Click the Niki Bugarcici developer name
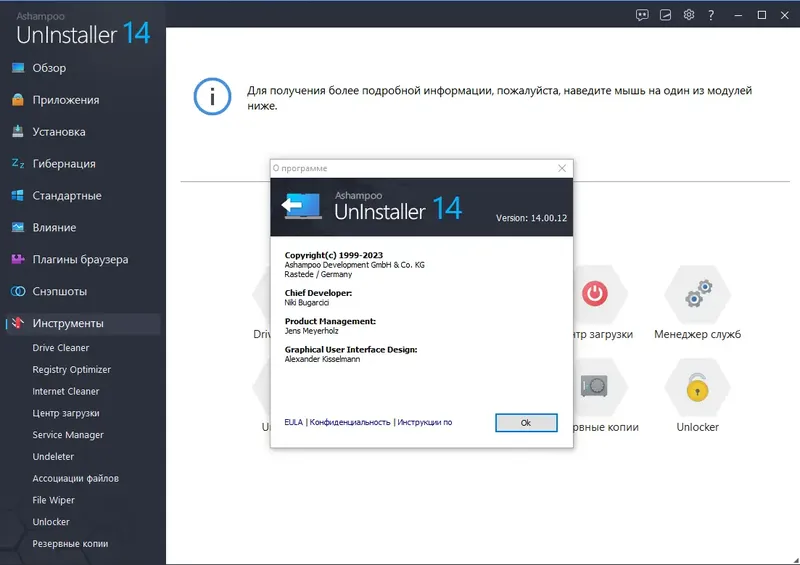Image resolution: width=800 pixels, height=565 pixels. [x=307, y=303]
